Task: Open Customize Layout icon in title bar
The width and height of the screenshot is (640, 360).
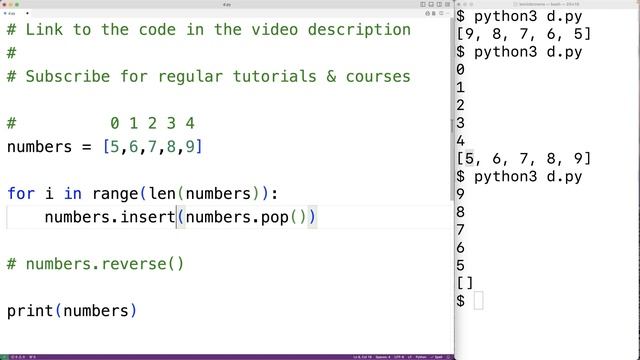Action: (447, 4)
